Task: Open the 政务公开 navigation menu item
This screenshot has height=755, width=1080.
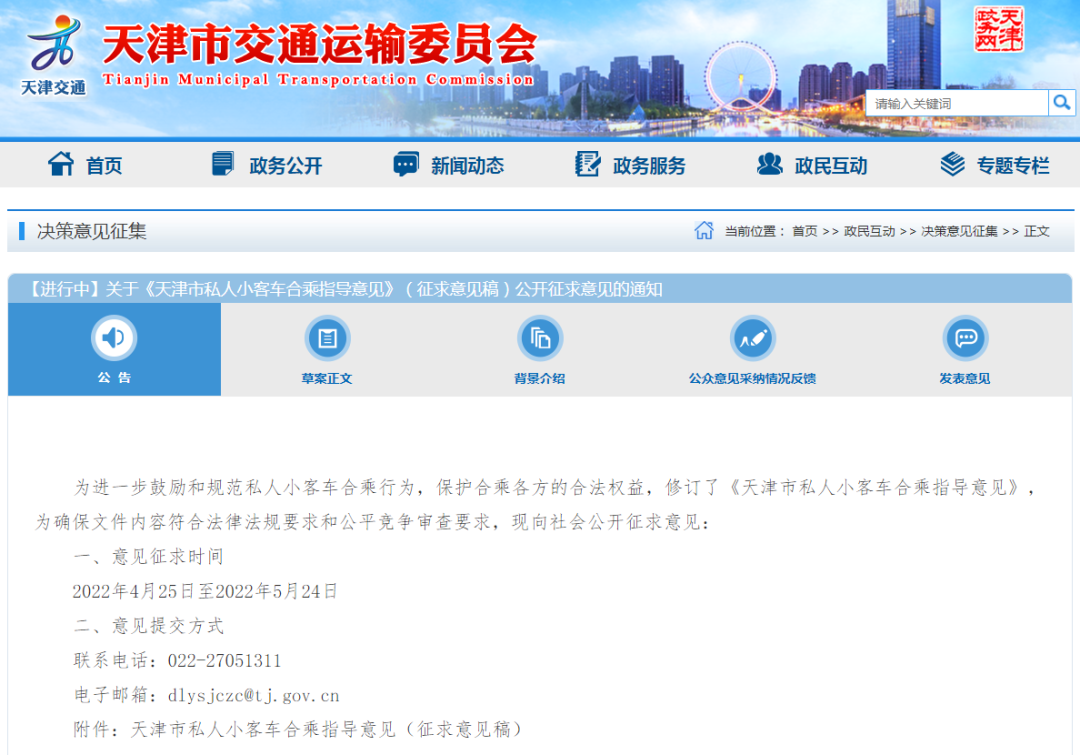Action: pos(286,166)
